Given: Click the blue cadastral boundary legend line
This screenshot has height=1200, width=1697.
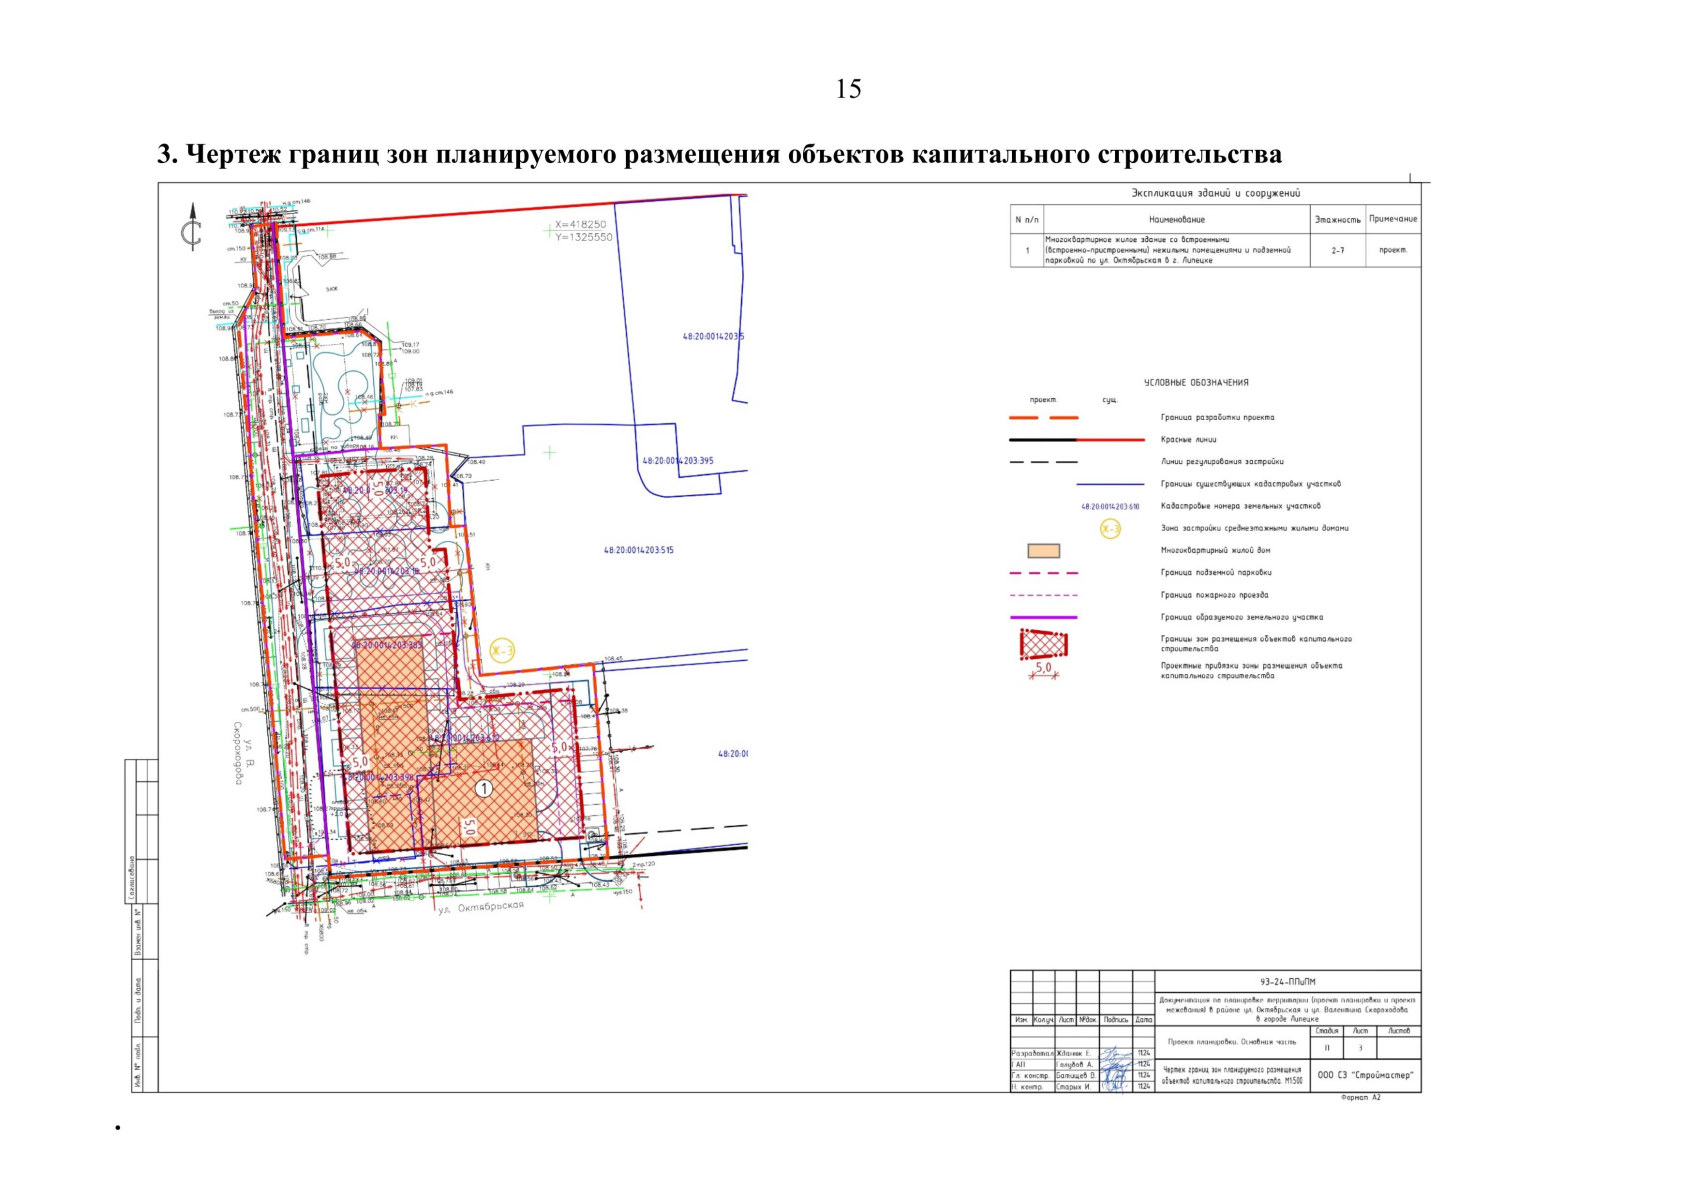Looking at the screenshot, I should click(x=1110, y=484).
